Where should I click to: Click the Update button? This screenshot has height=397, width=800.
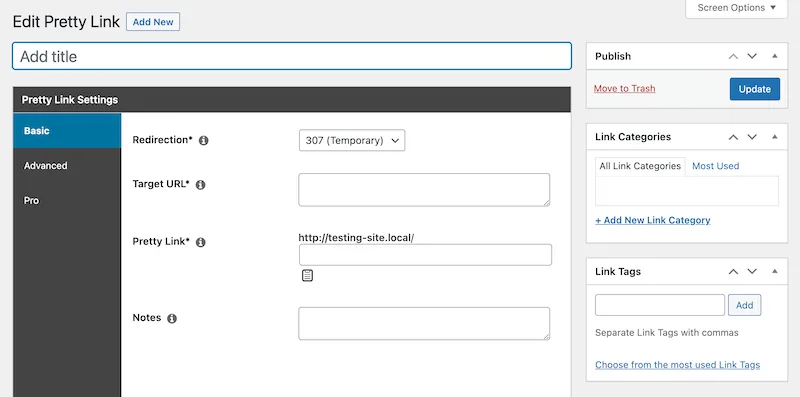point(755,89)
